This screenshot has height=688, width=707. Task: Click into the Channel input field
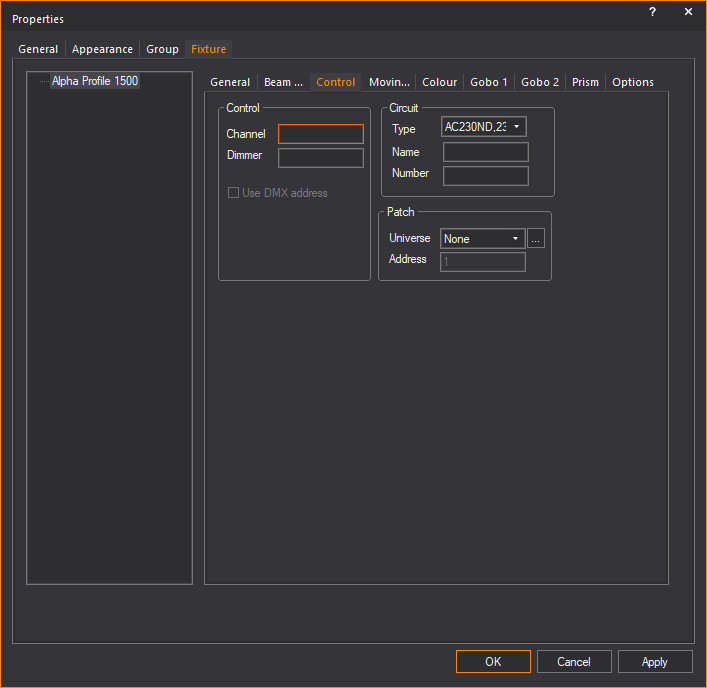tap(321, 134)
